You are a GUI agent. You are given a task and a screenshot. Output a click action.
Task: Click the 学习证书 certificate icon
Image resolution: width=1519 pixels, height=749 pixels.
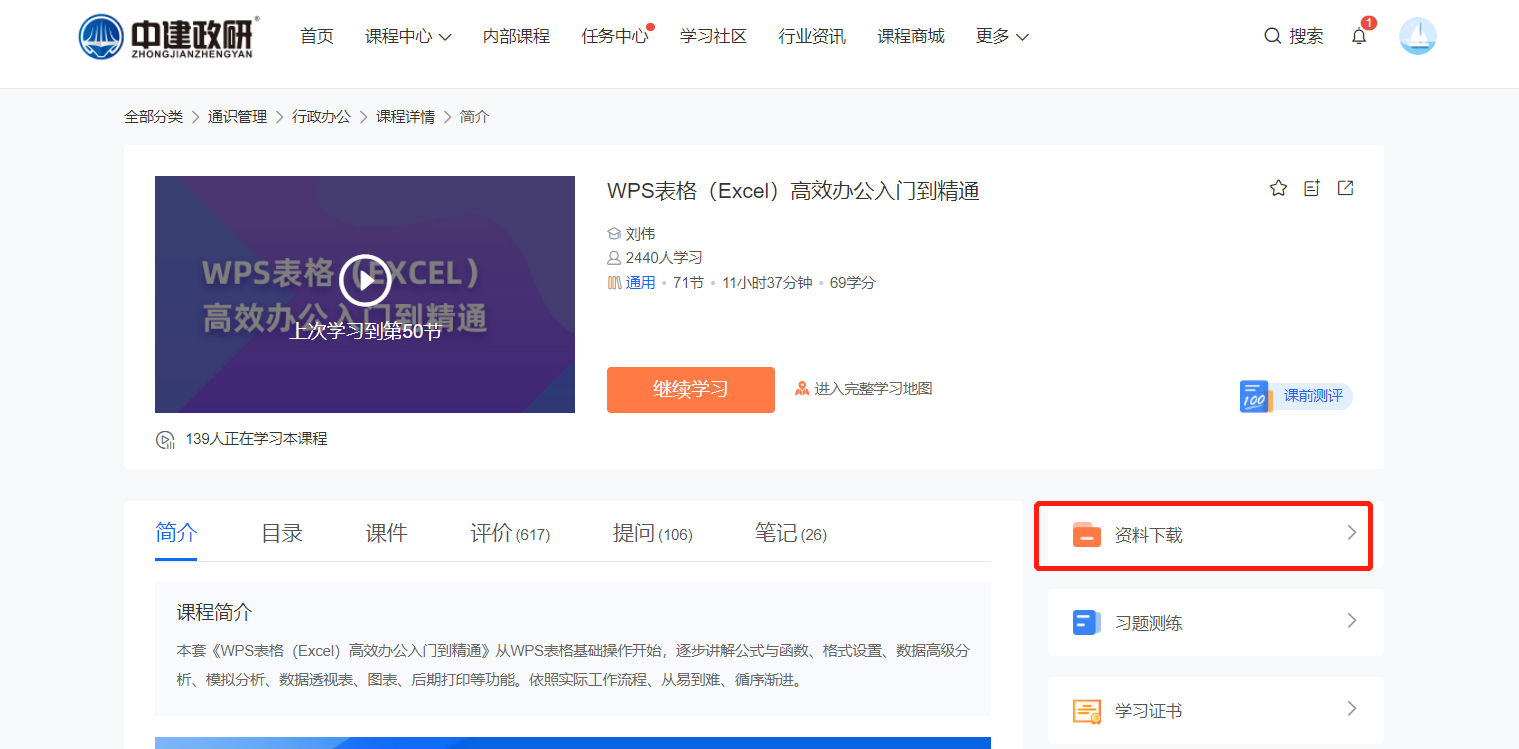click(x=1087, y=711)
